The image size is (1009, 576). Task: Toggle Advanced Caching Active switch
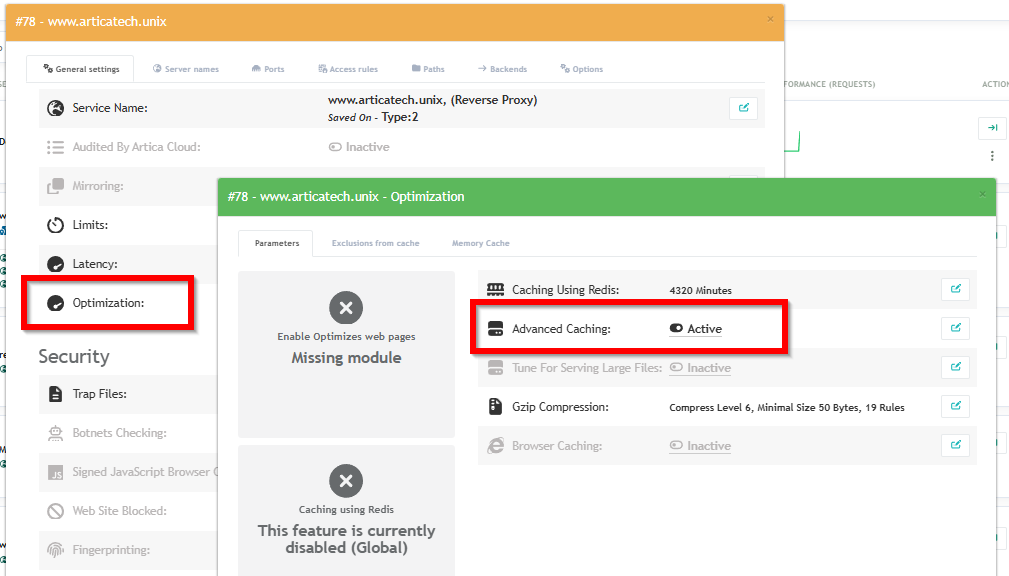696,329
